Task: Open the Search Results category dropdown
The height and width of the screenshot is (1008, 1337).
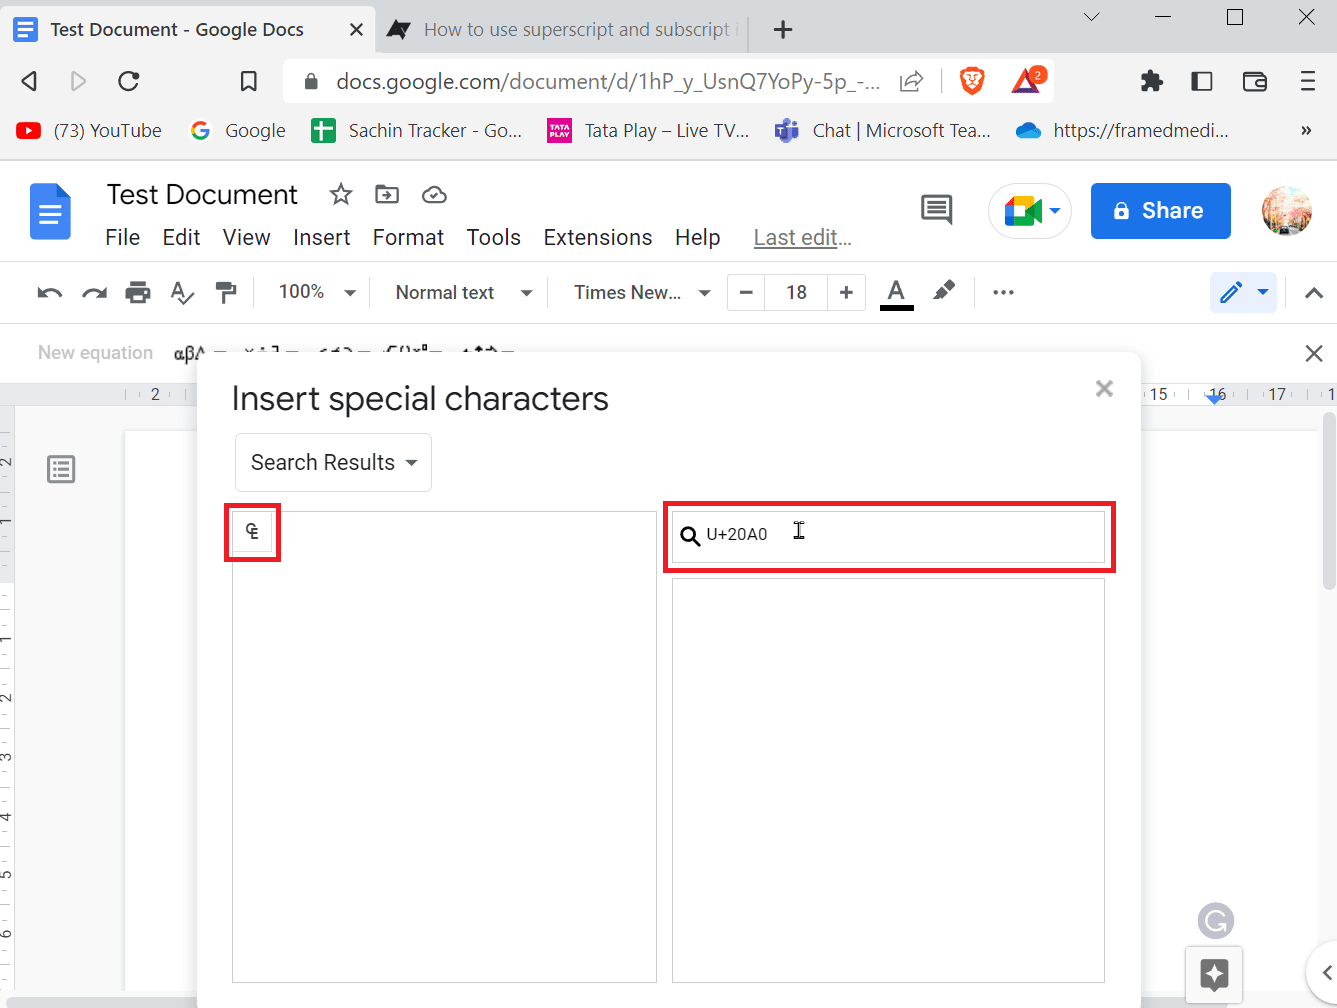Action: pyautogui.click(x=333, y=462)
